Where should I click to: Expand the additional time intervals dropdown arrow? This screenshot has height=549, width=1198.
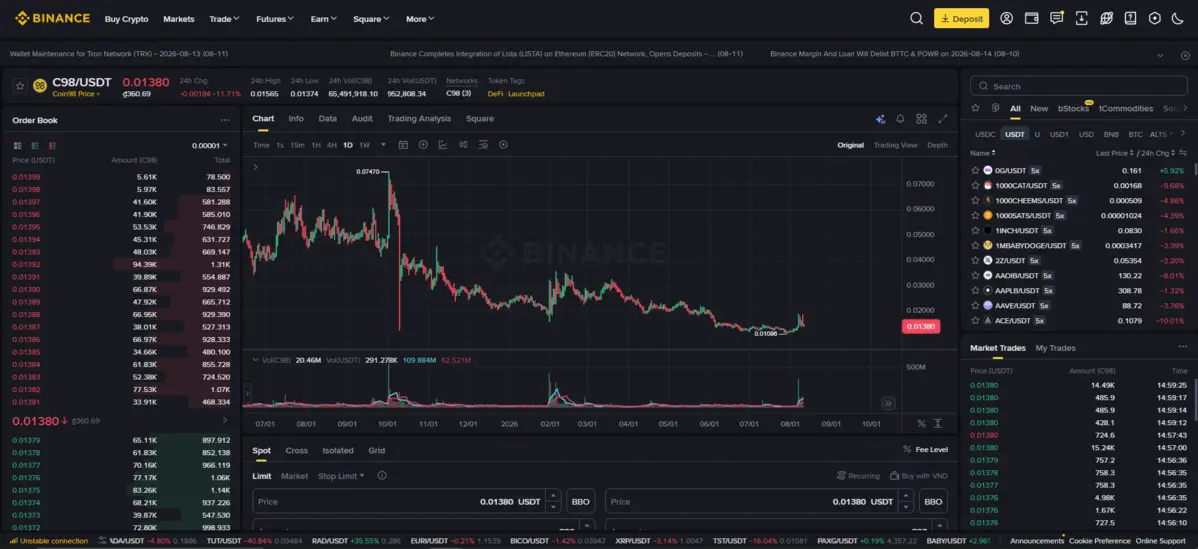tap(383, 145)
